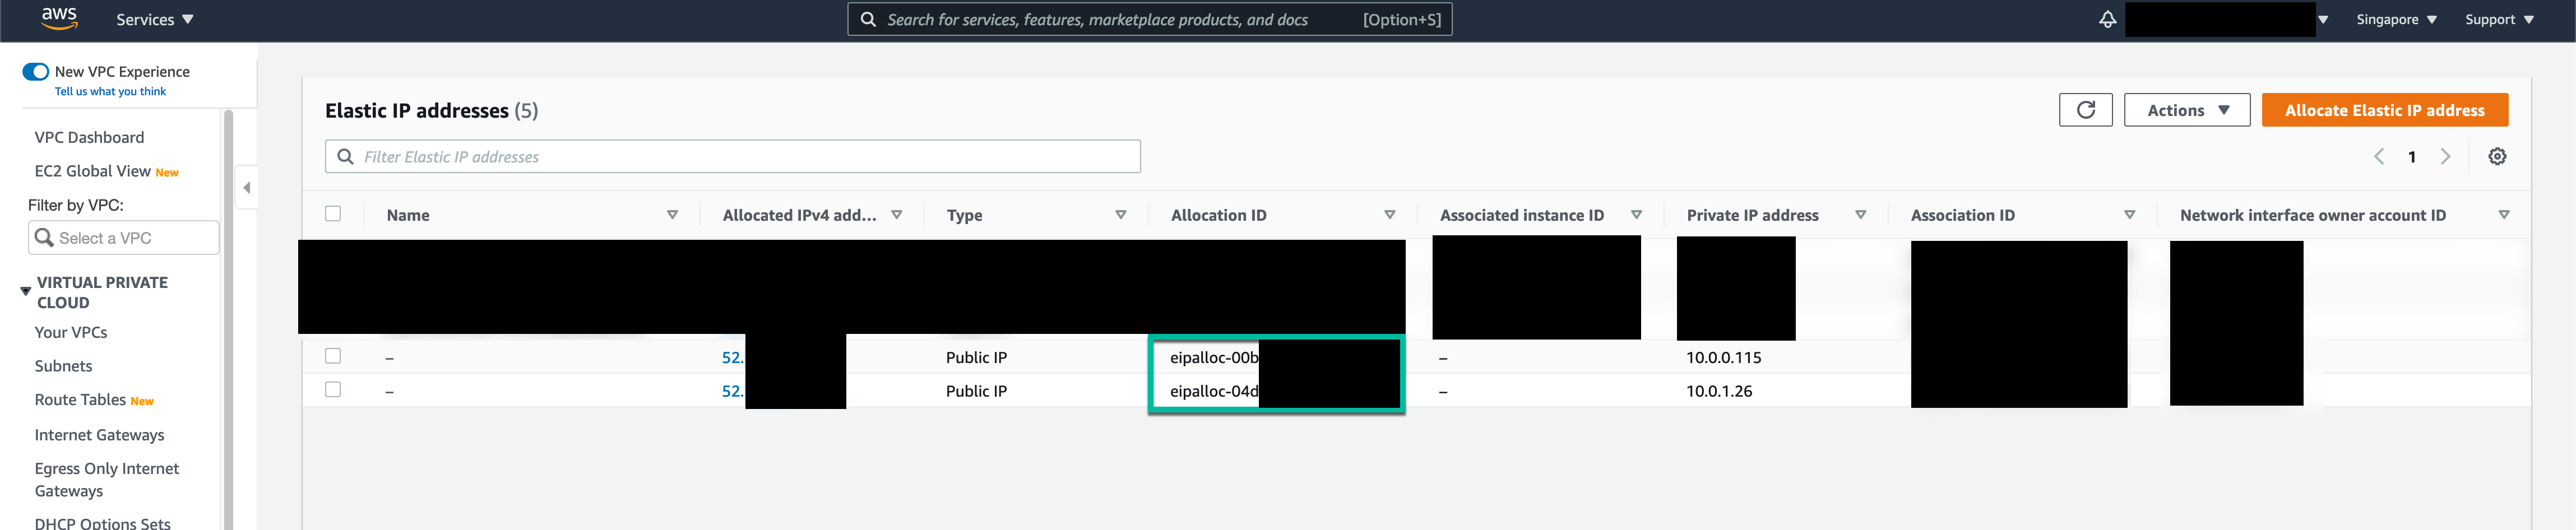
Task: Collapse the left navigation panel arrow
Action: pos(246,188)
